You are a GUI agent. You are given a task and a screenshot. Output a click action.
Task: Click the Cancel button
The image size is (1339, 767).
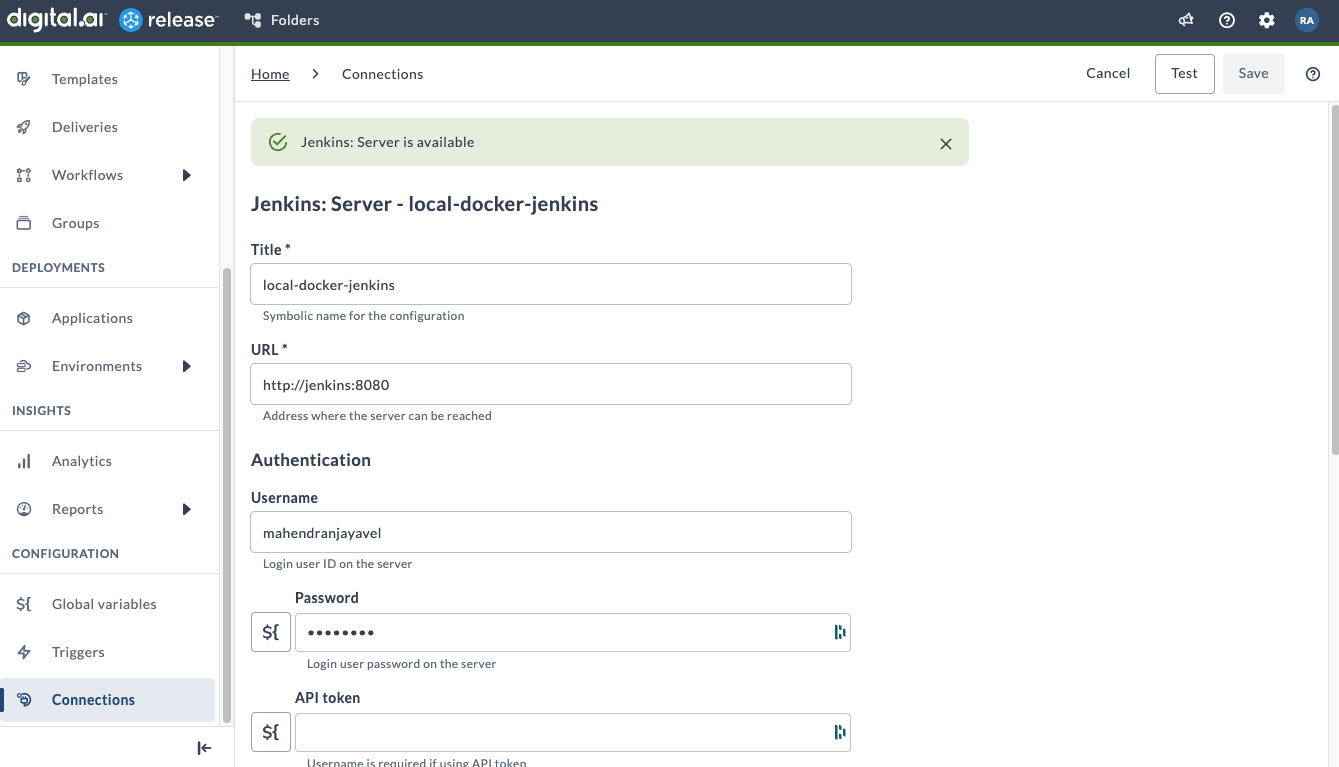pyautogui.click(x=1108, y=73)
